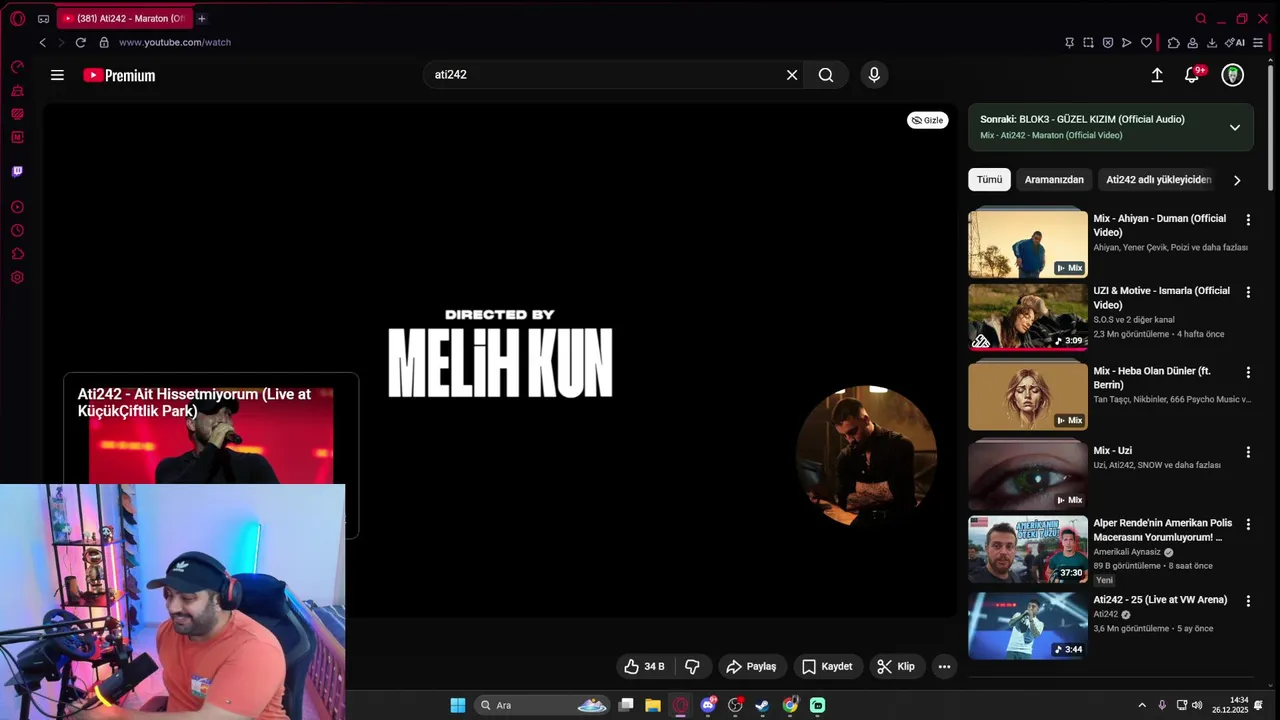Open UZI & Motive Ismarla thumbnail
This screenshot has height=720, width=1280.
1027,318
